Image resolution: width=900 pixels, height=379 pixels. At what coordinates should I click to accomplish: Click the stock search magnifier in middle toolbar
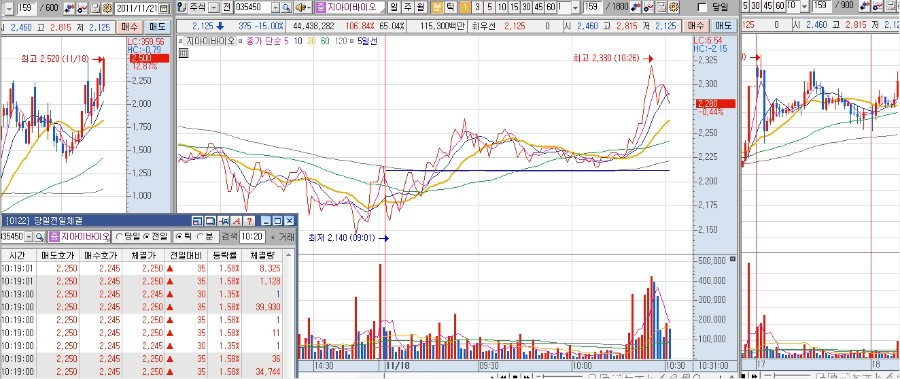pos(287,7)
